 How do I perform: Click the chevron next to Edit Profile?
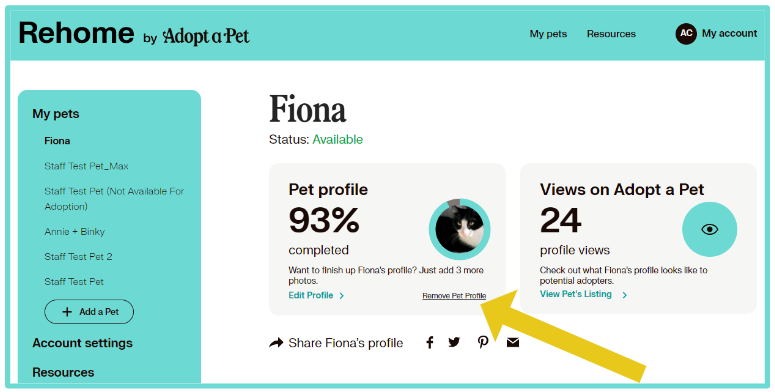[x=342, y=296]
